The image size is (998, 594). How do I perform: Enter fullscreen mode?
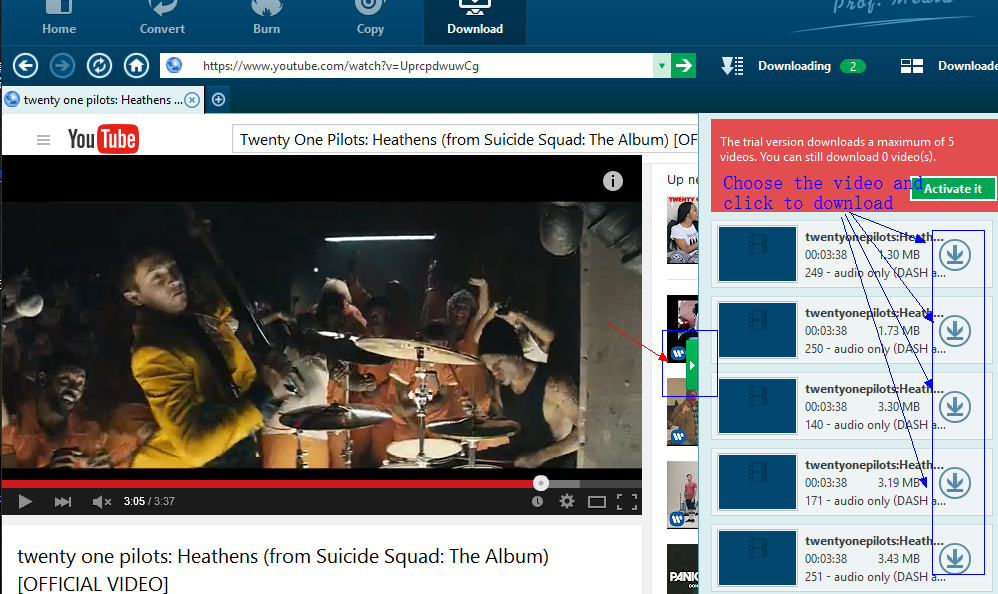click(627, 502)
